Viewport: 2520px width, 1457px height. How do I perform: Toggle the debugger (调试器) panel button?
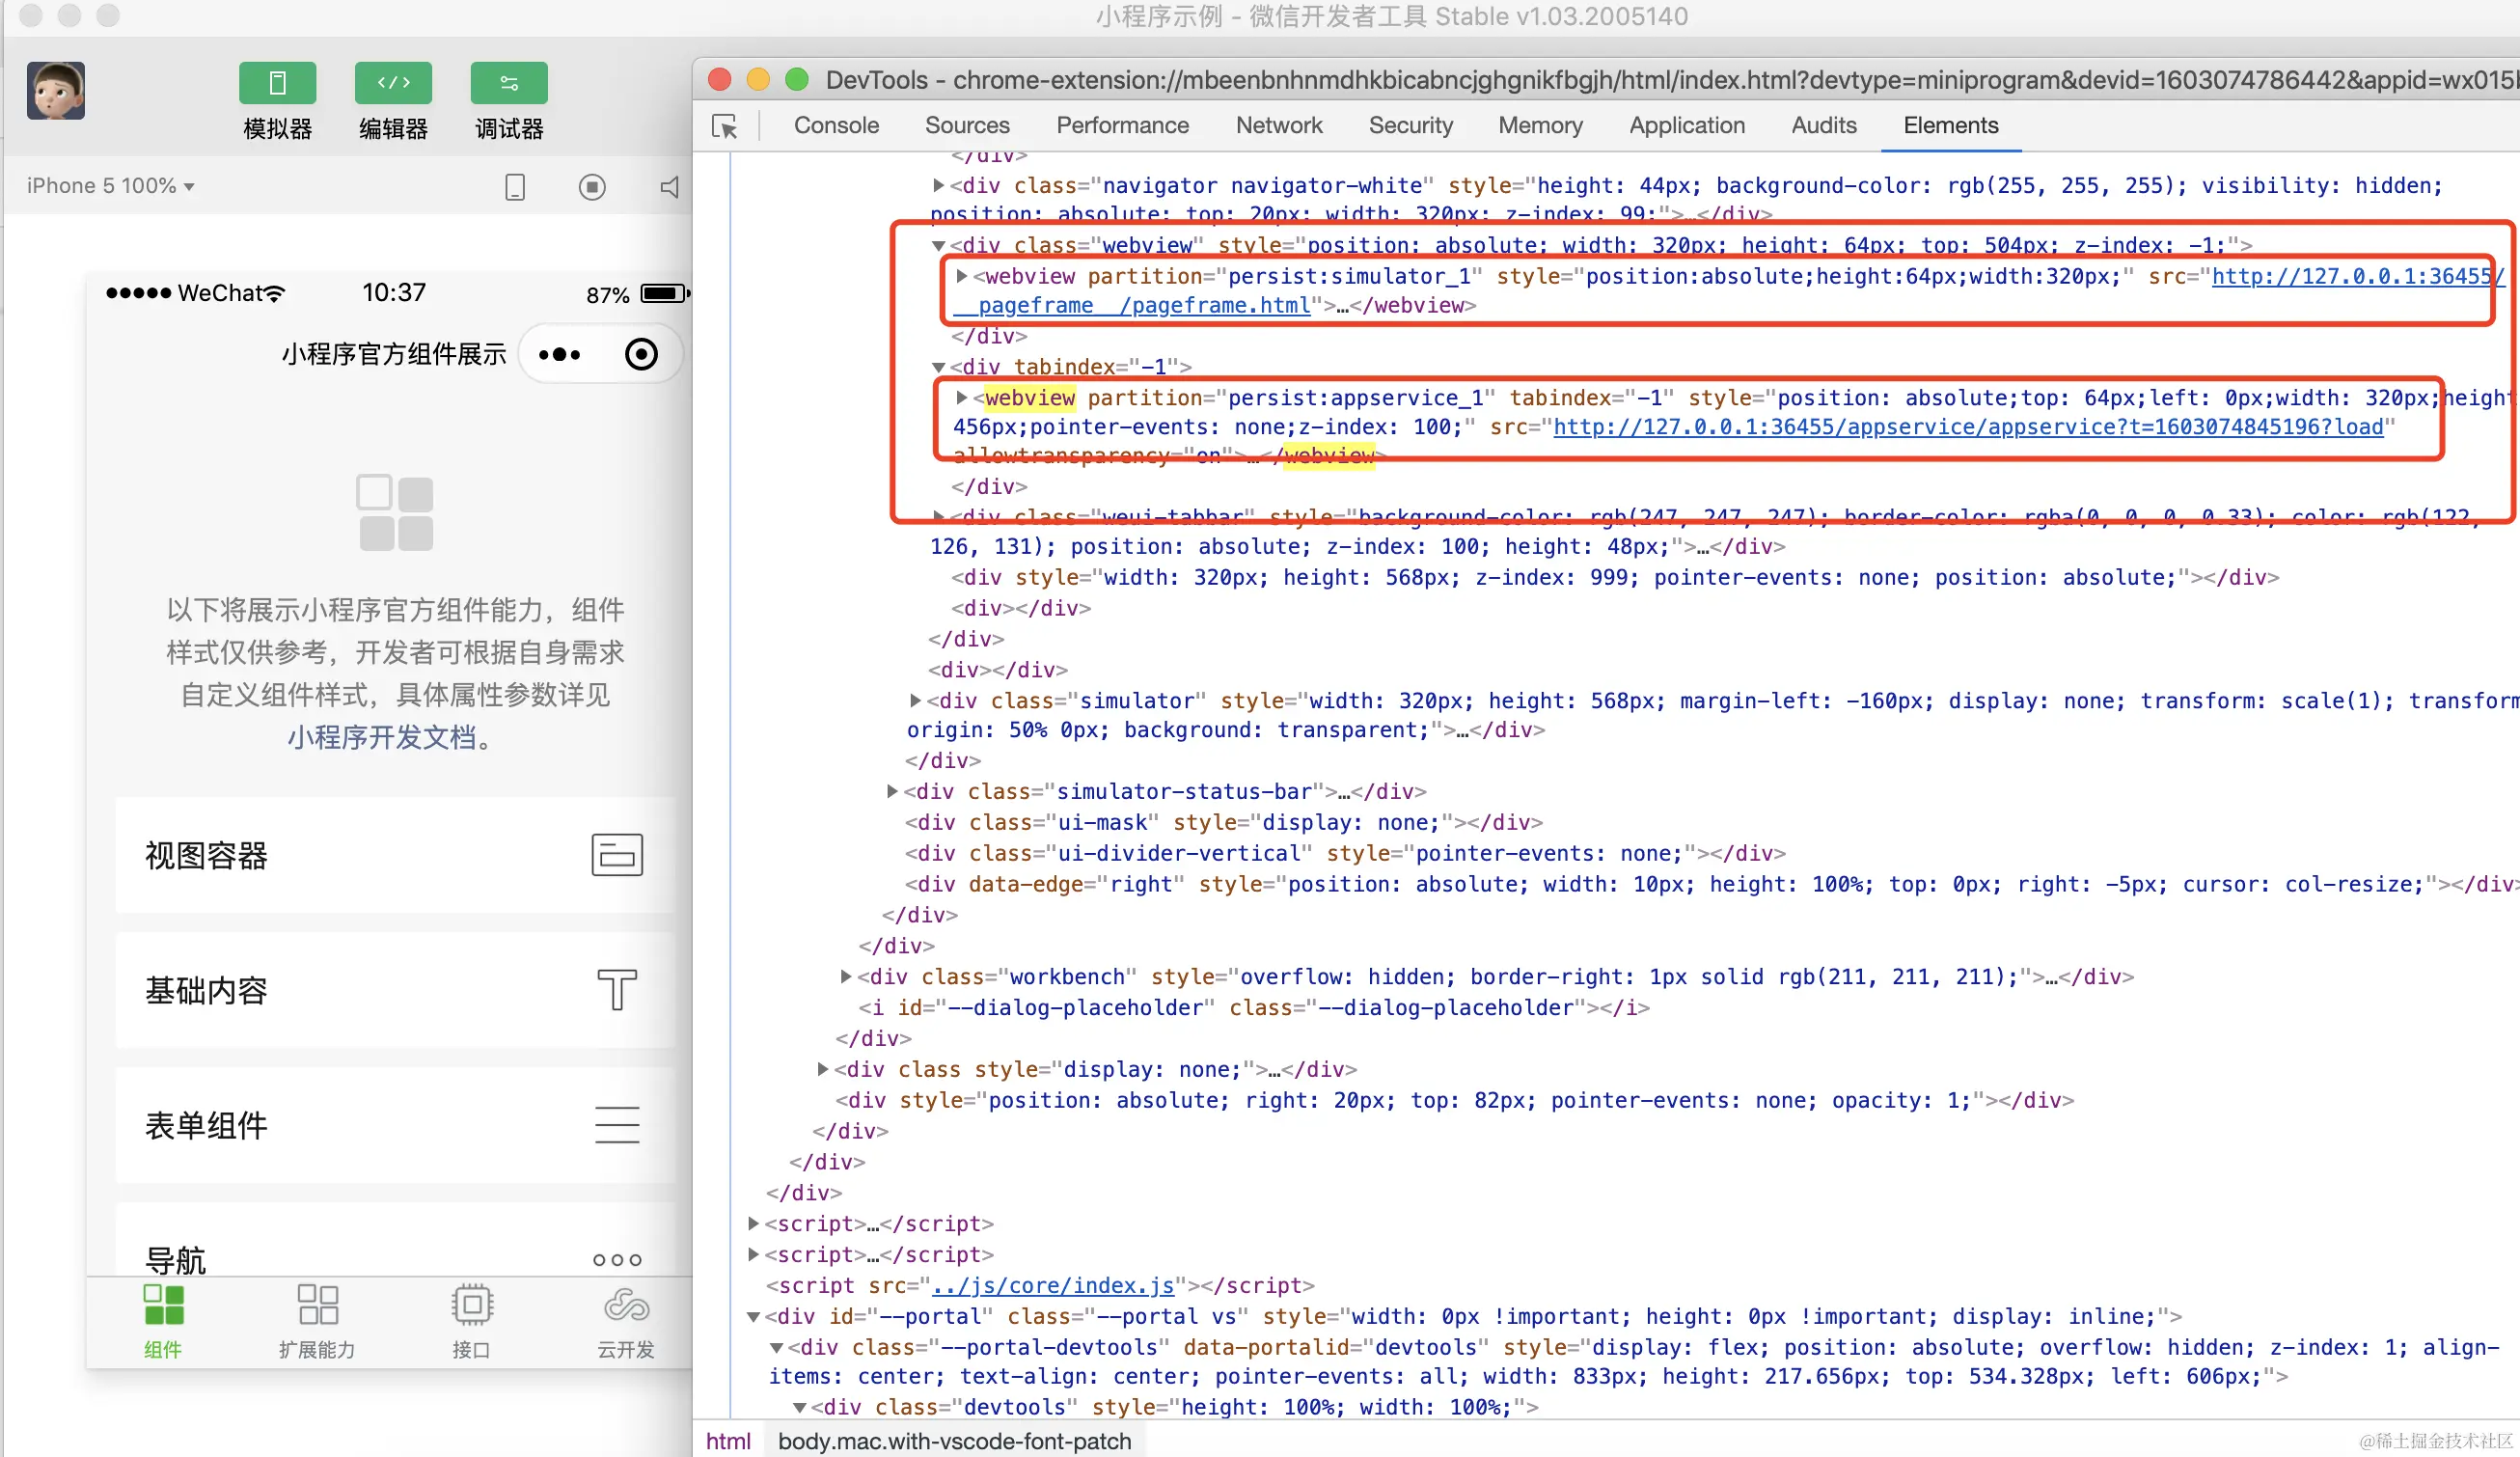click(x=509, y=83)
